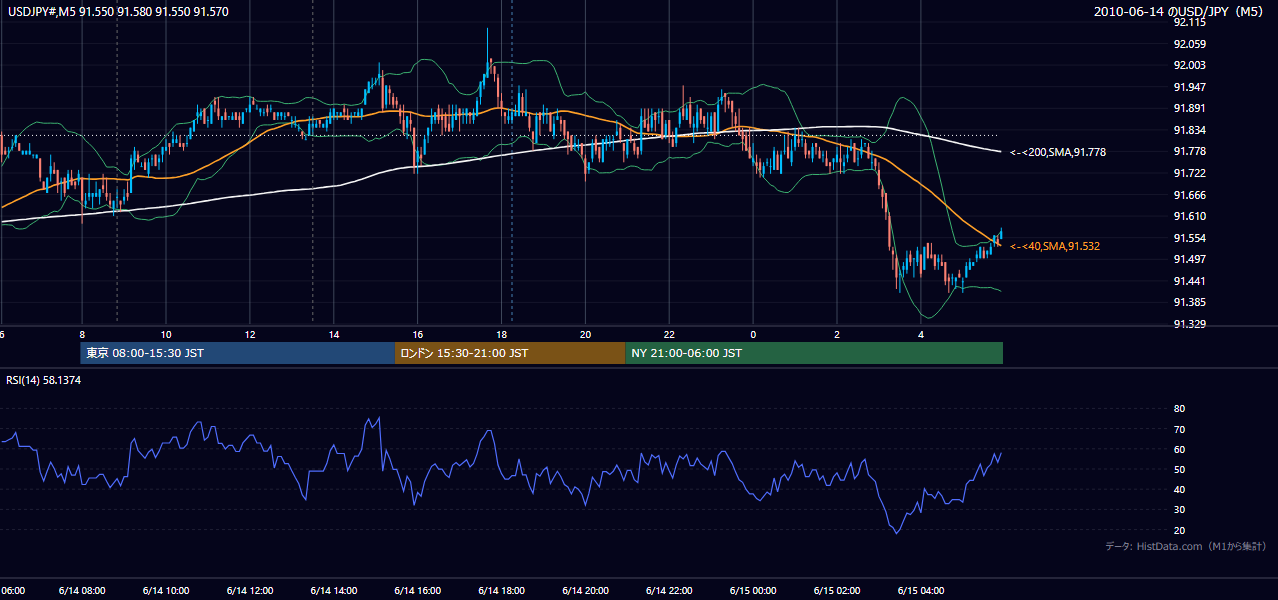The image size is (1278, 600).
Task: Select the NY 21:00-06:00 JST session bar
Action: tap(814, 353)
